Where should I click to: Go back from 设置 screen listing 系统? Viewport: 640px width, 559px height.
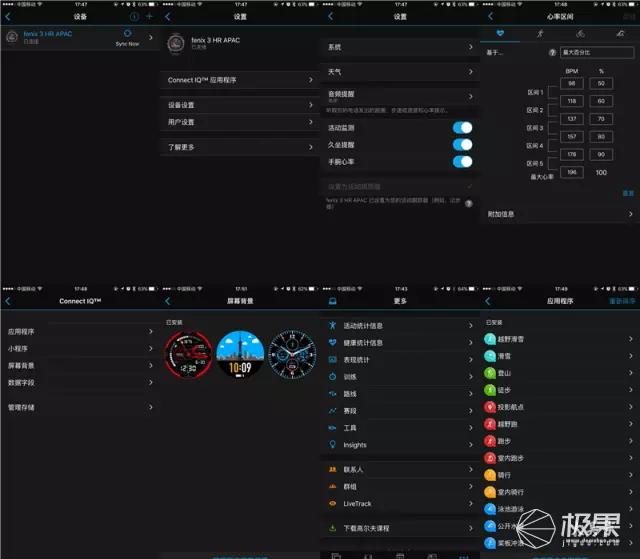[x=331, y=16]
